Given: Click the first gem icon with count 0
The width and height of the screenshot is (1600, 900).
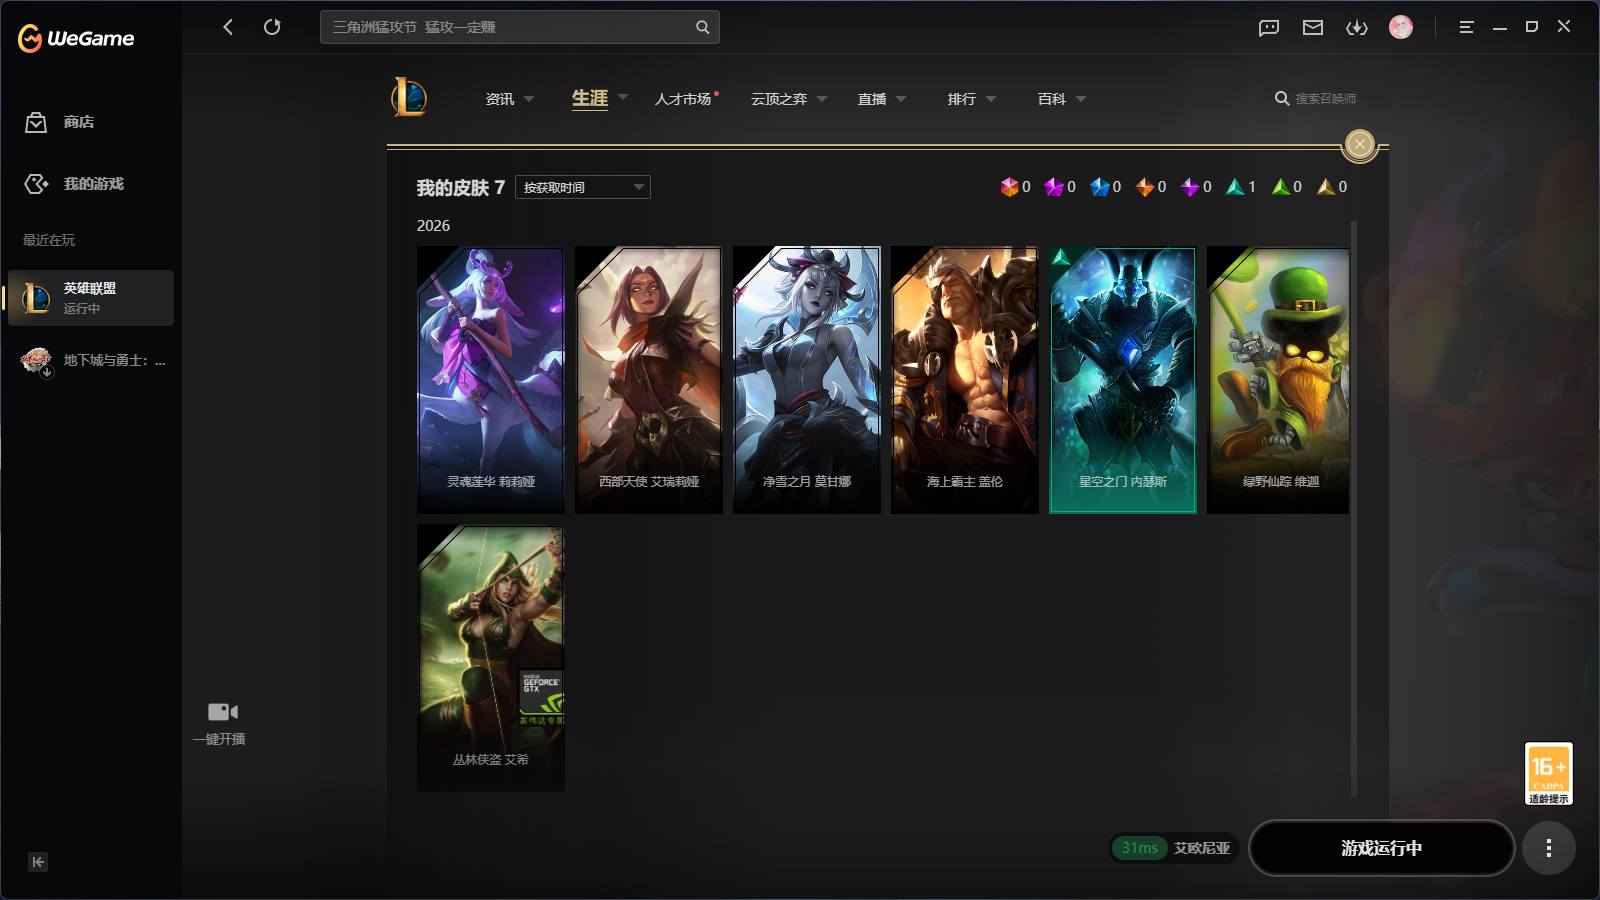Looking at the screenshot, I should (1009, 187).
